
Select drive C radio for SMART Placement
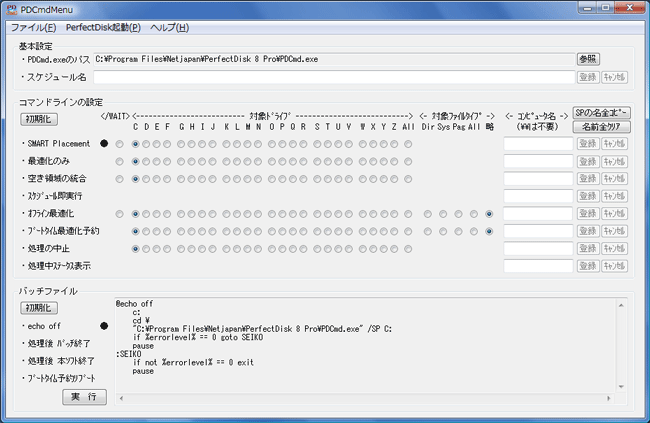136,144
